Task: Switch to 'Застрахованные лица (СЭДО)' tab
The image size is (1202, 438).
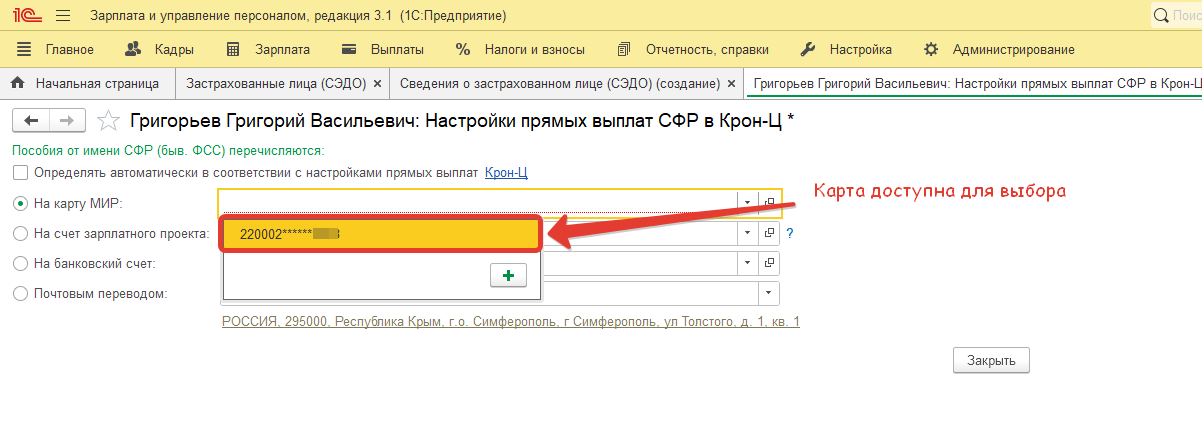Action: pos(276,83)
